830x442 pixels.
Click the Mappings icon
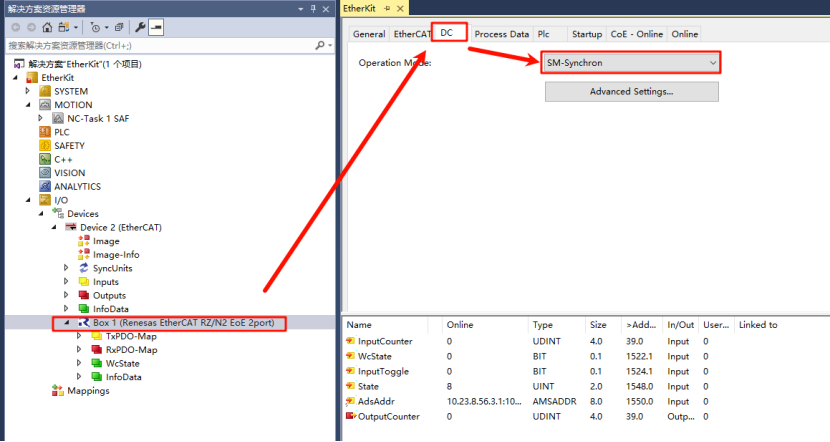pos(58,391)
